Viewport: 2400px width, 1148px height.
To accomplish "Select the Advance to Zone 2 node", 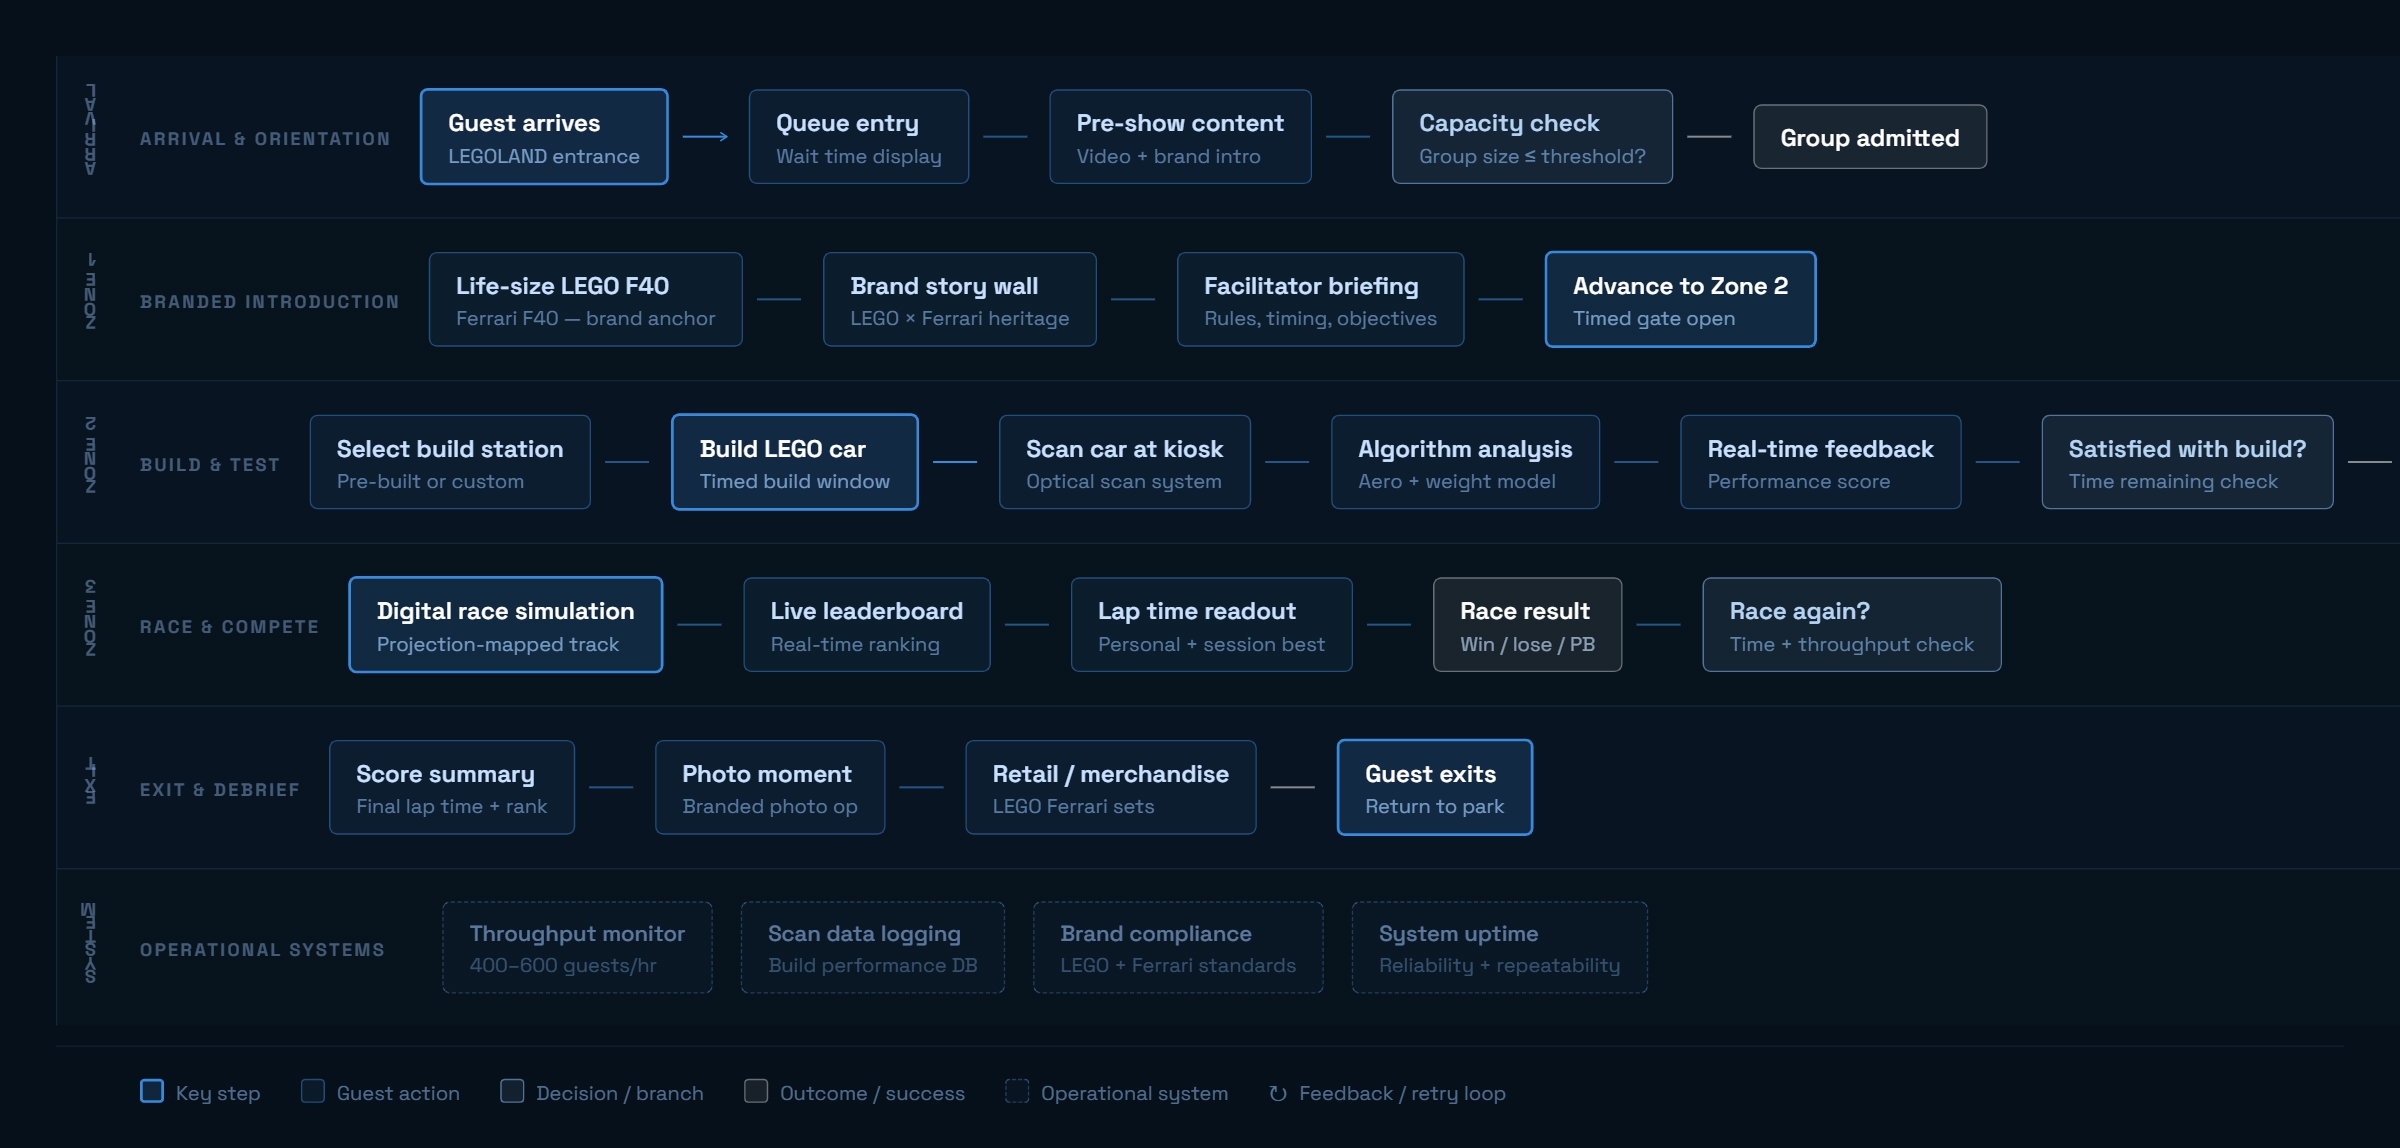I will tap(1681, 300).
